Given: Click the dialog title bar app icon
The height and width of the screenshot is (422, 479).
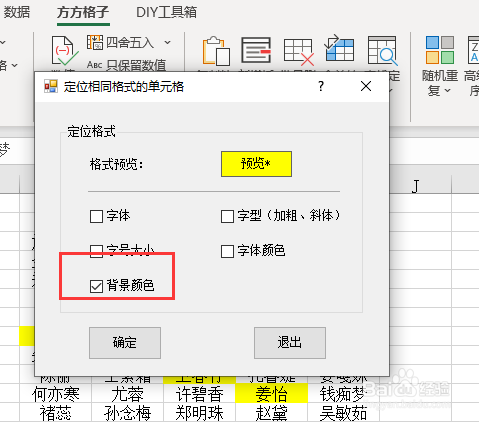Looking at the screenshot, I should point(51,86).
